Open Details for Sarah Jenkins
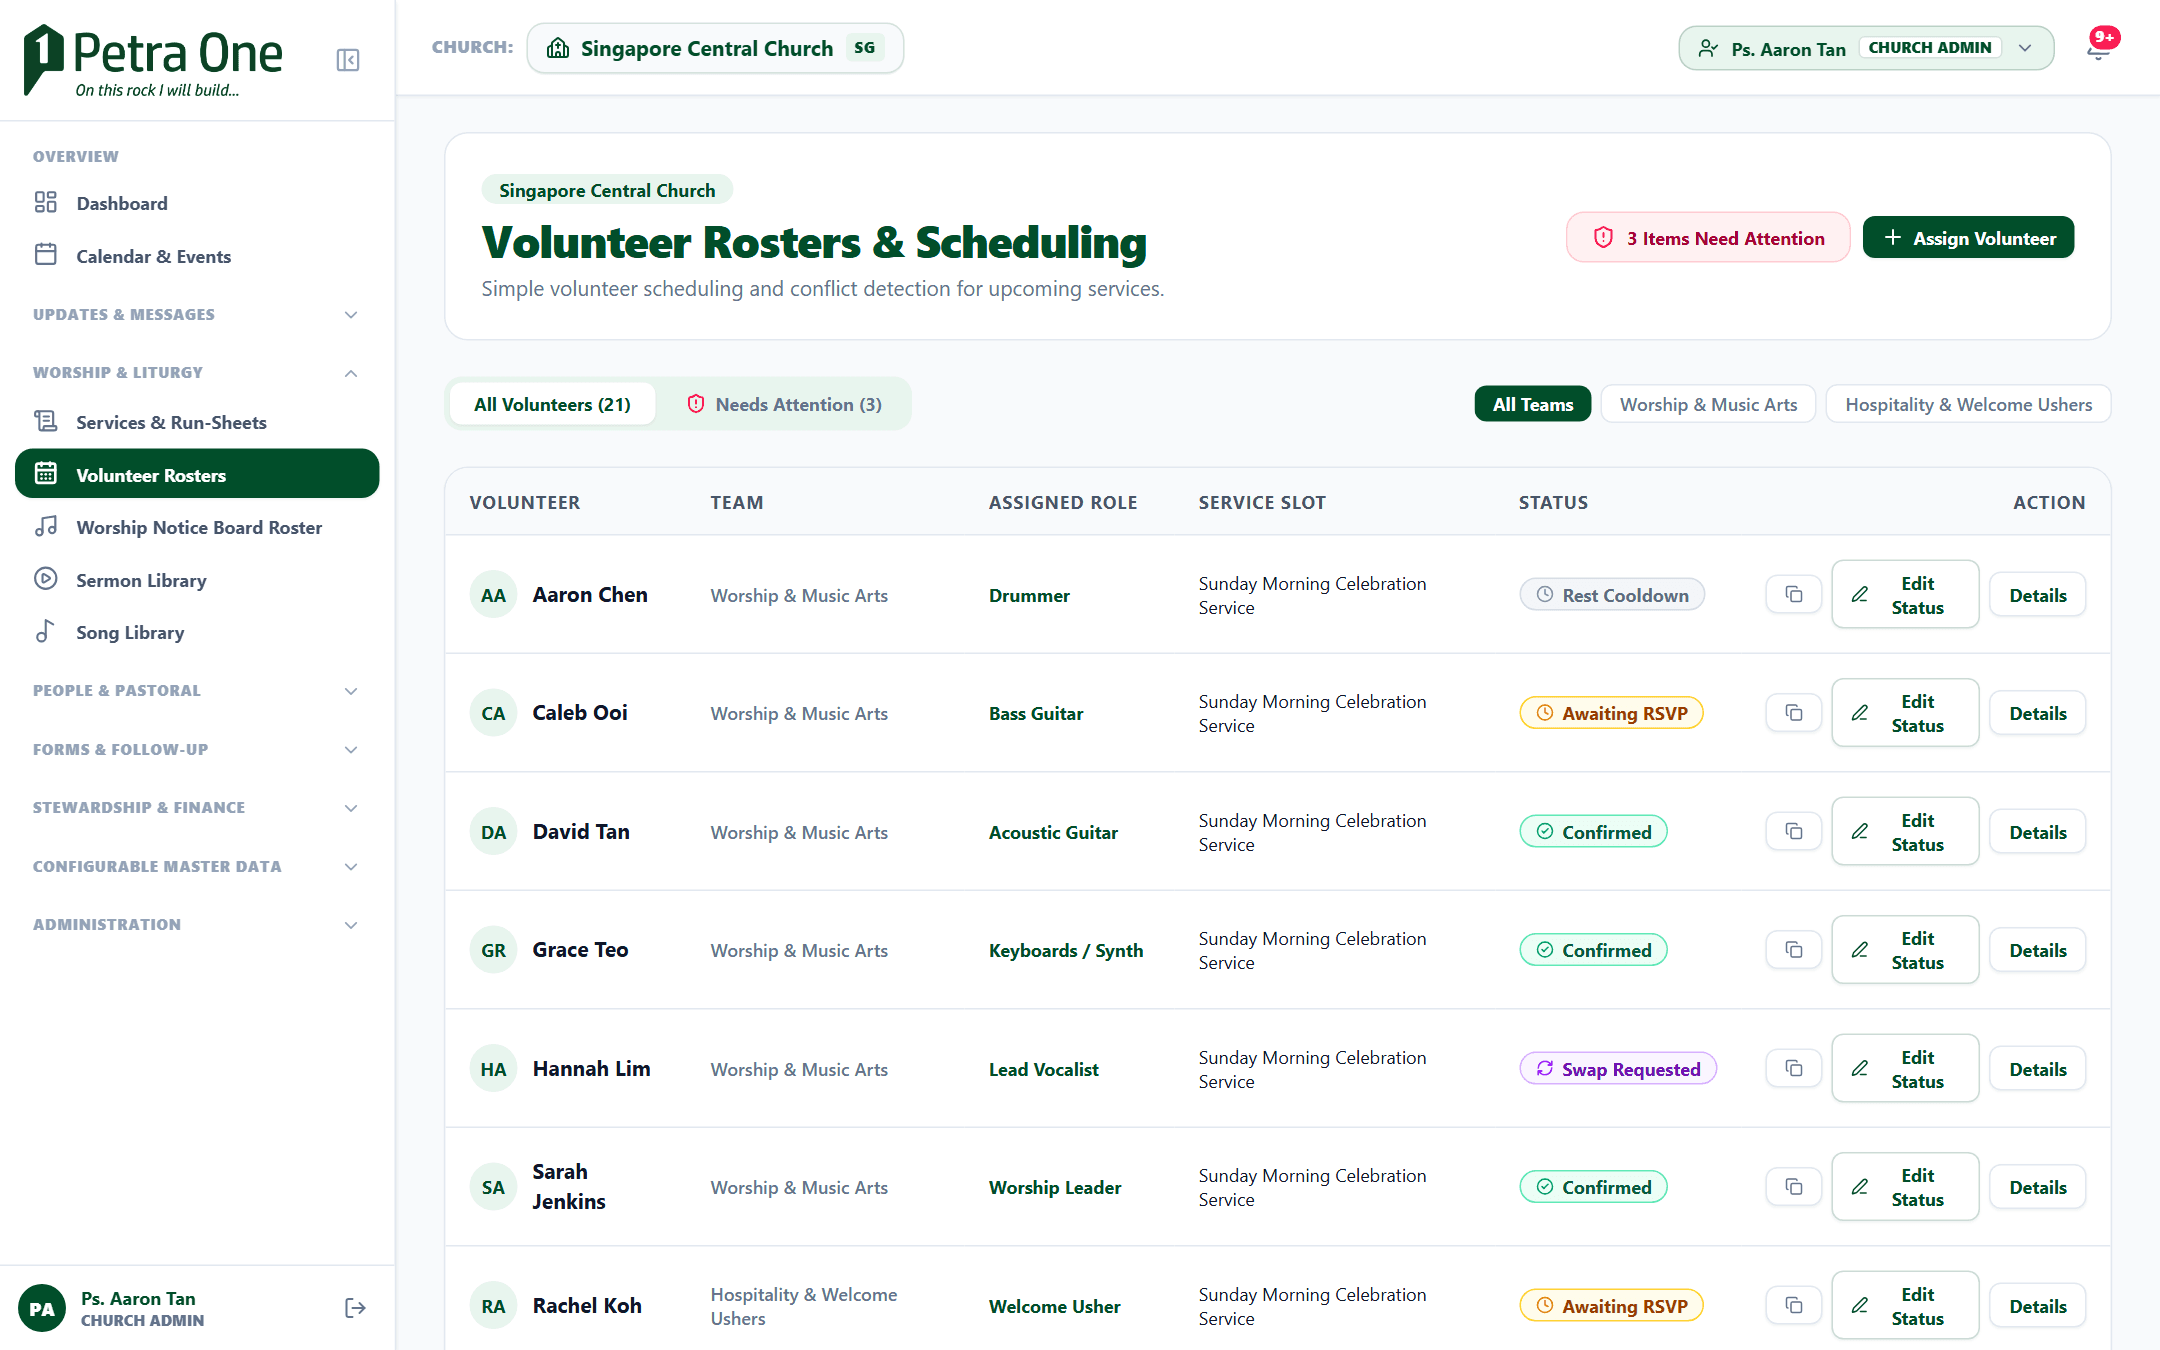This screenshot has height=1350, width=2160. pos(2038,1187)
